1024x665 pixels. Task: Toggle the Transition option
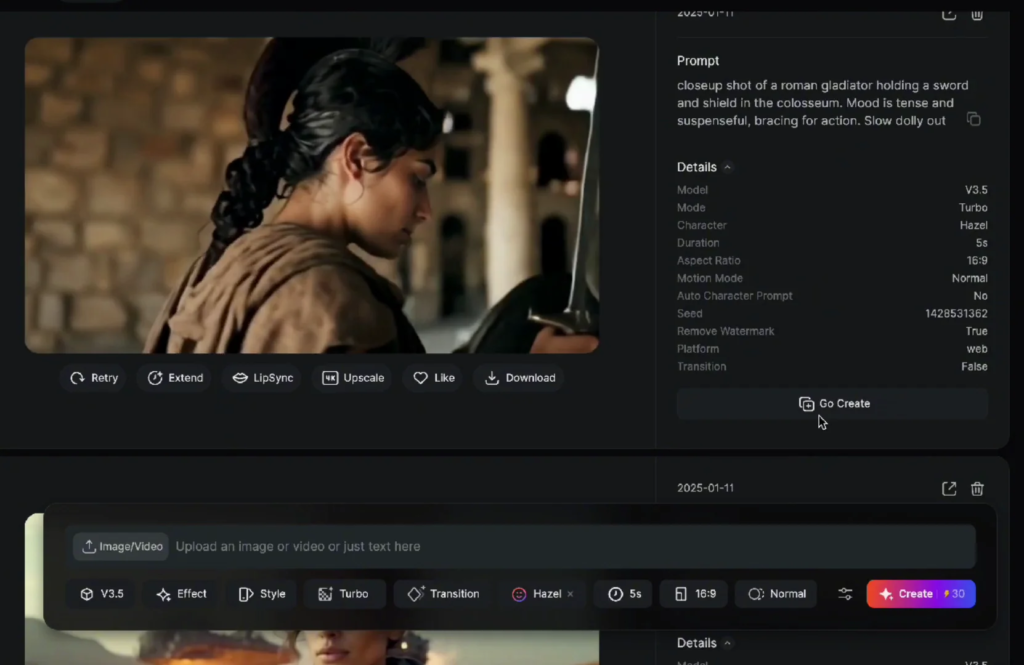coord(443,594)
